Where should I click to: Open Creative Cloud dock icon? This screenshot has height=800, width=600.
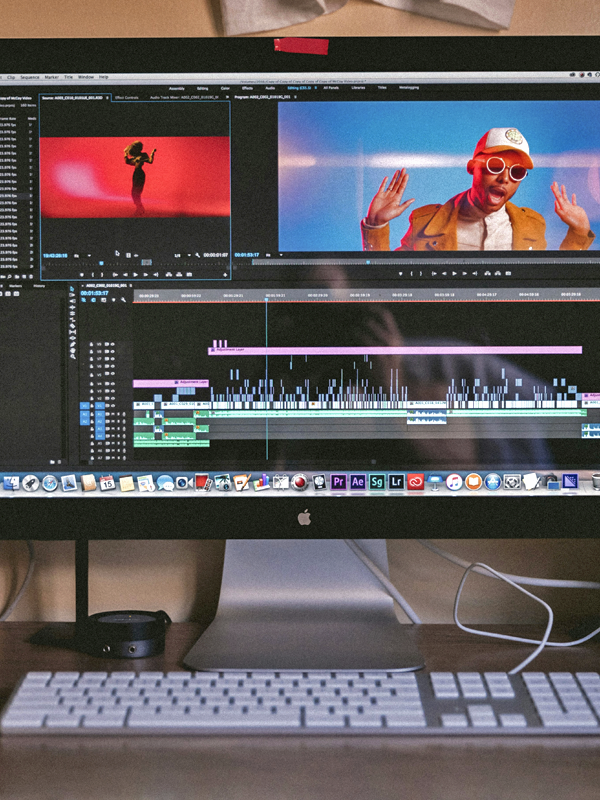click(x=415, y=482)
